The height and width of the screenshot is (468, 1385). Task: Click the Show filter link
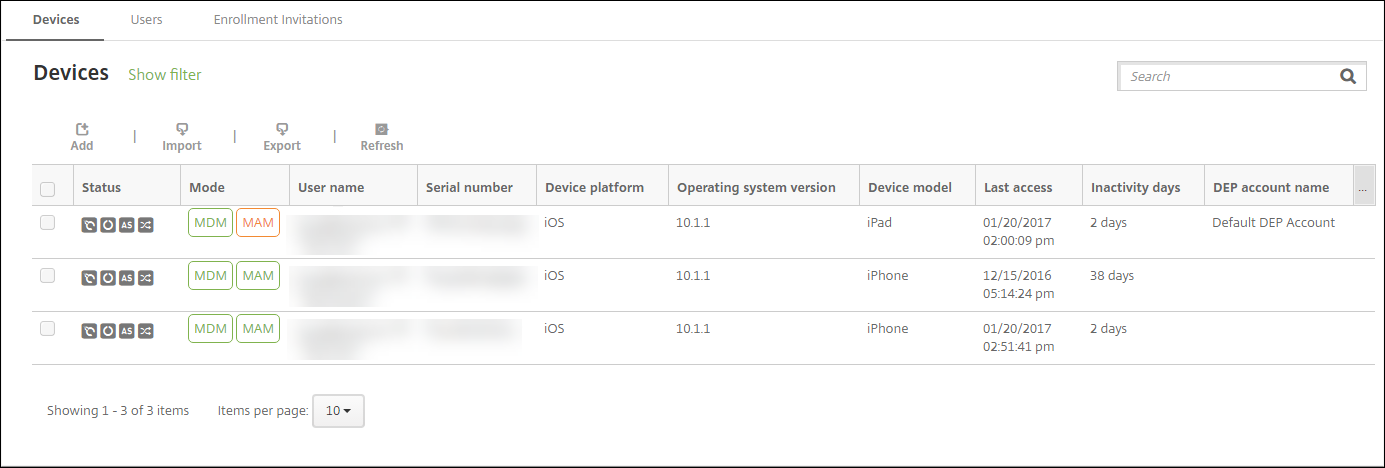tap(165, 75)
